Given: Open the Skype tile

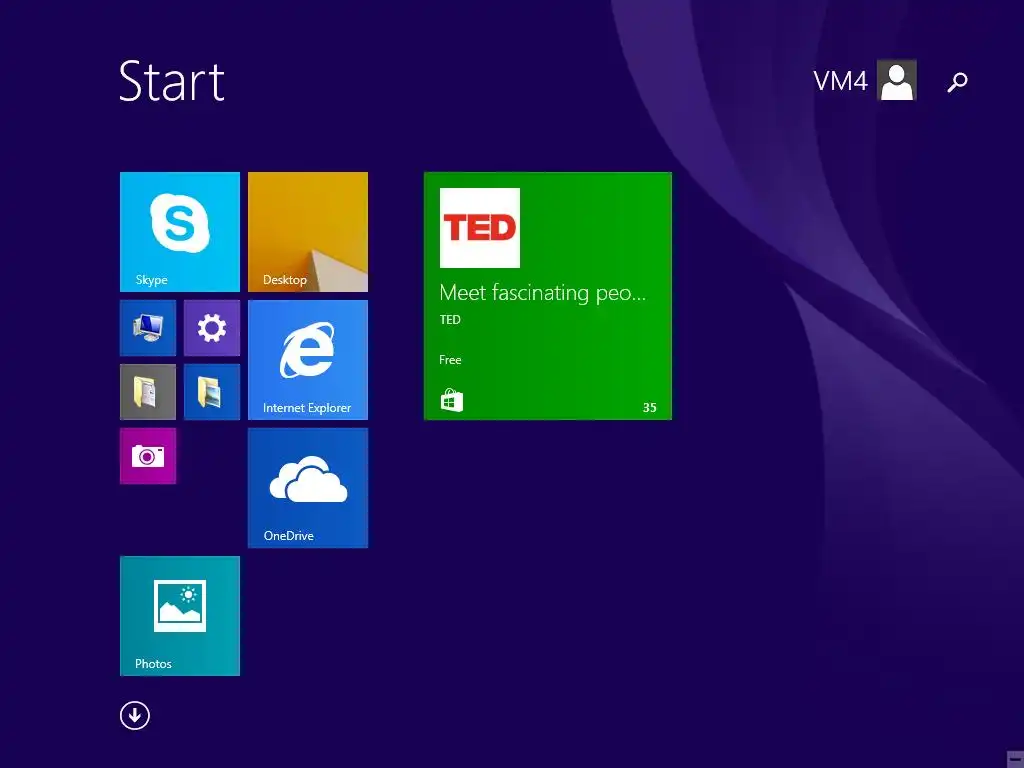Looking at the screenshot, I should 180,232.
